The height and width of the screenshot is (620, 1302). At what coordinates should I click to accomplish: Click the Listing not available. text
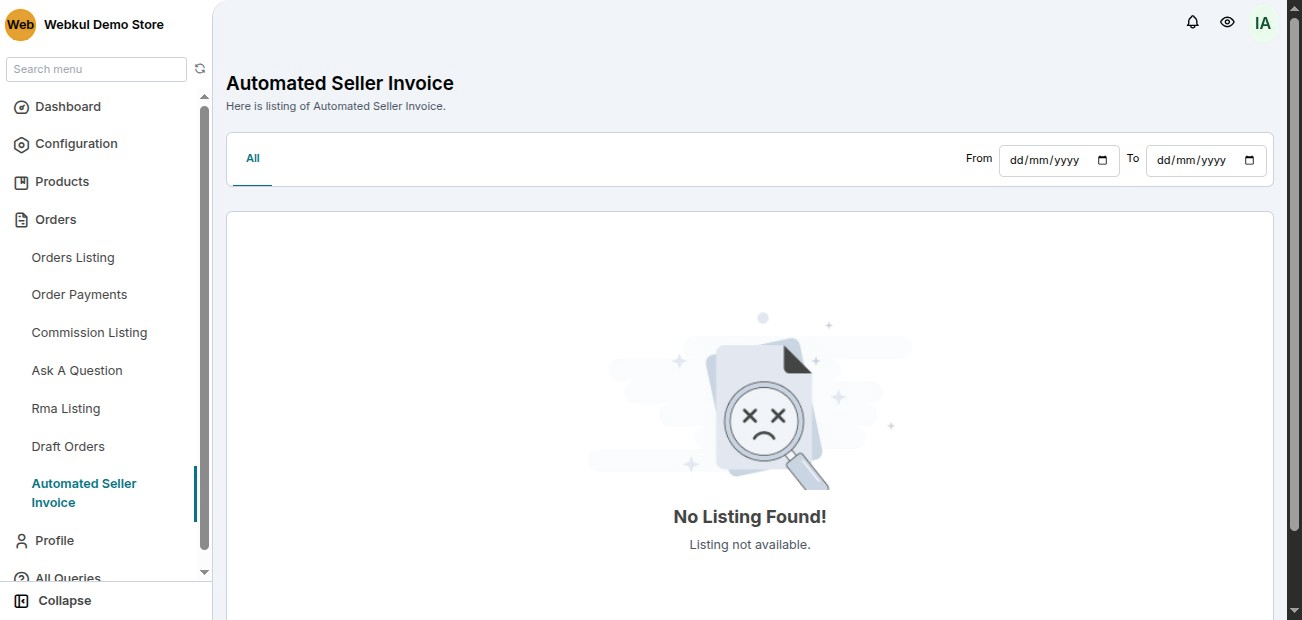coord(750,545)
